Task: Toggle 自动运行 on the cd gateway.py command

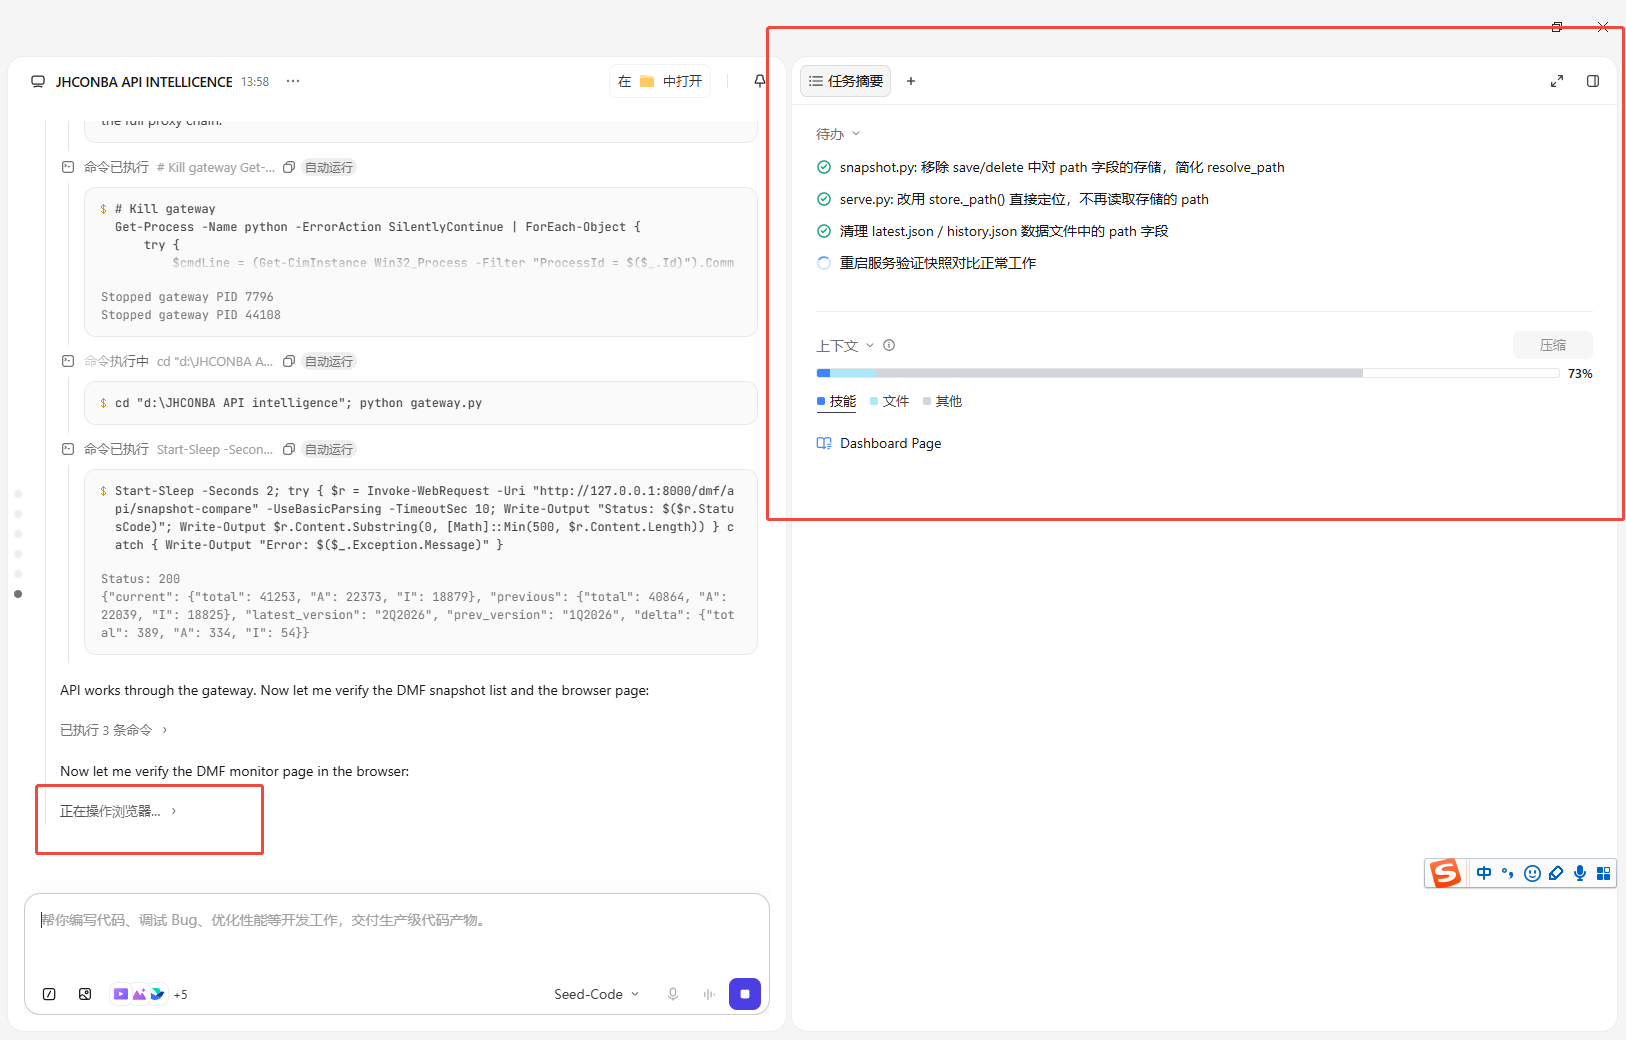Action: click(x=329, y=361)
